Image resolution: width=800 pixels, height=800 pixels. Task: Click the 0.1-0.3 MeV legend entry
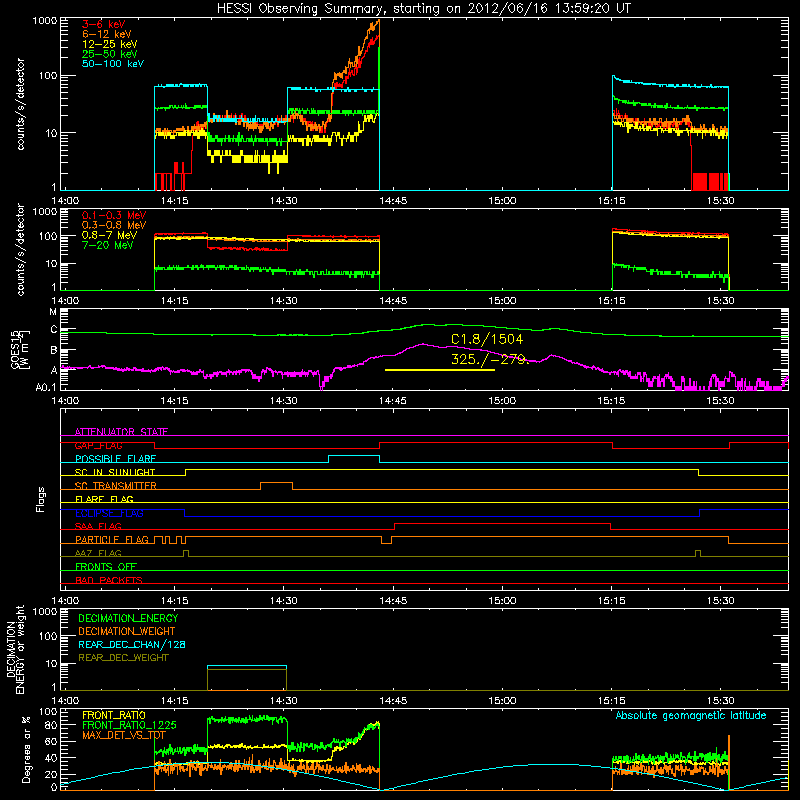click(114, 216)
